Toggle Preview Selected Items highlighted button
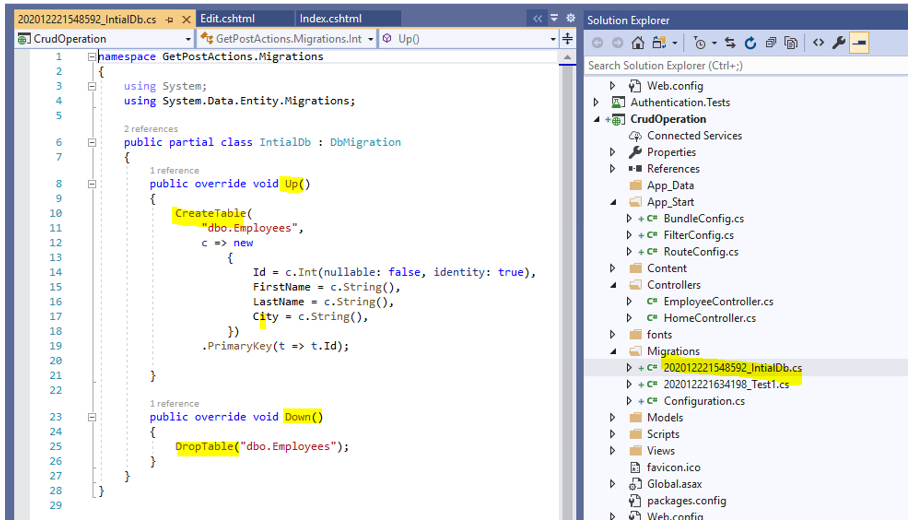Viewport: 914px width, 527px height. point(859,43)
